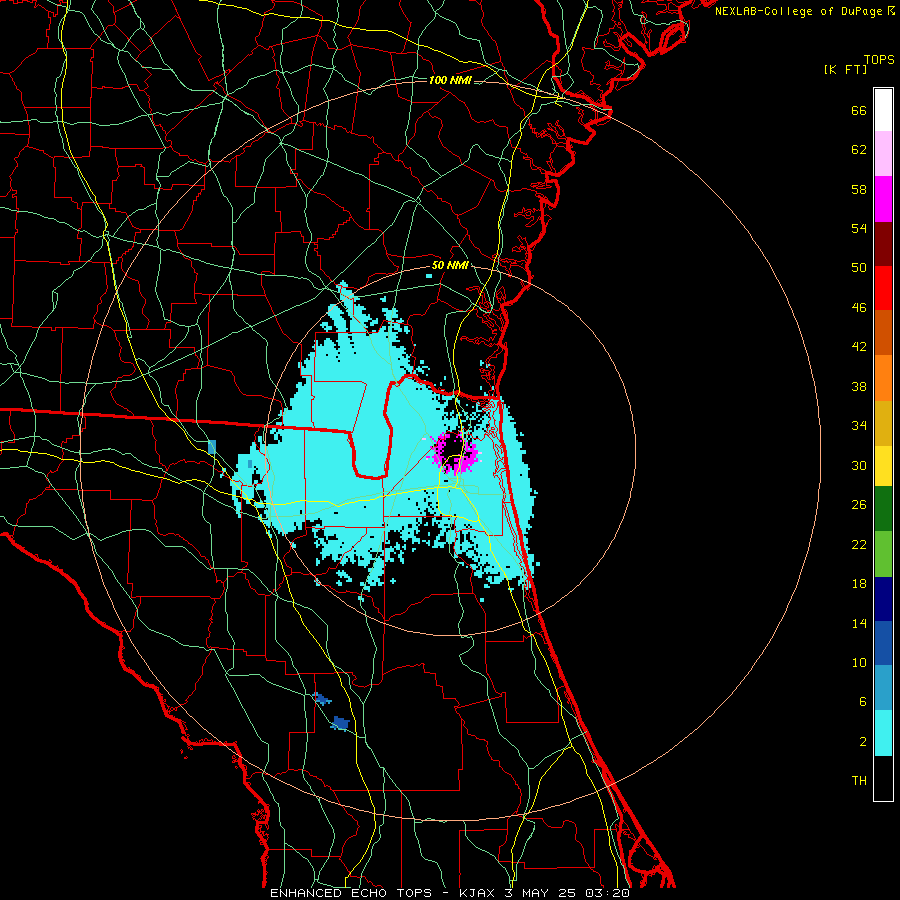Click the light pink legend swatch
This screenshot has width=900, height=900.
[883, 153]
